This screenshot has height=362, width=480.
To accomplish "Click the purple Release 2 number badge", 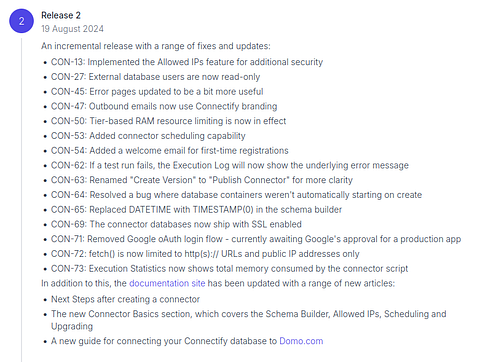I will (21, 21).
